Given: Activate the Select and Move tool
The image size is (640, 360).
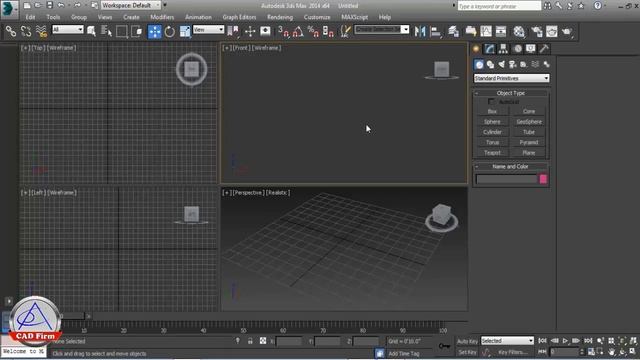Looking at the screenshot, I should pyautogui.click(x=155, y=31).
